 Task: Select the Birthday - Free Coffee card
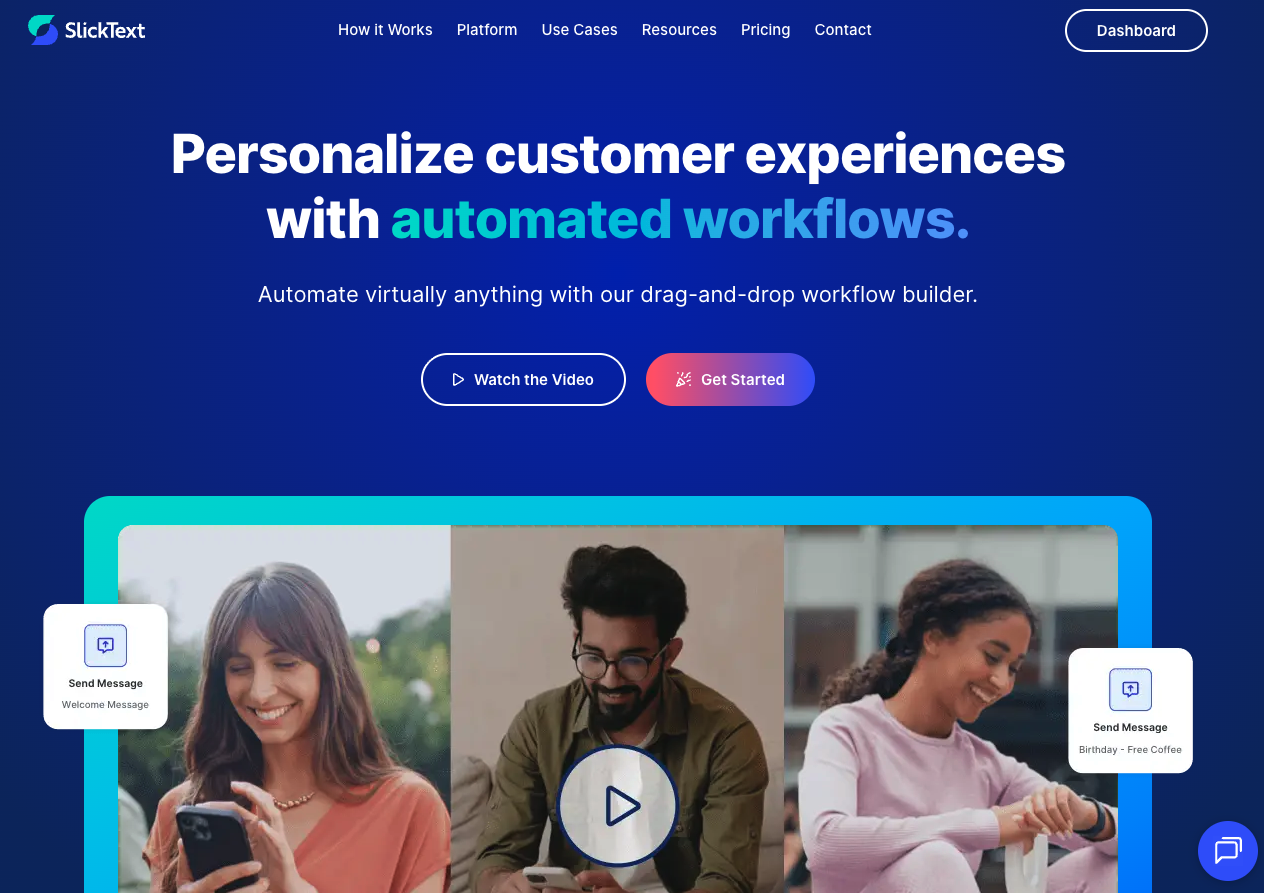pos(1130,710)
